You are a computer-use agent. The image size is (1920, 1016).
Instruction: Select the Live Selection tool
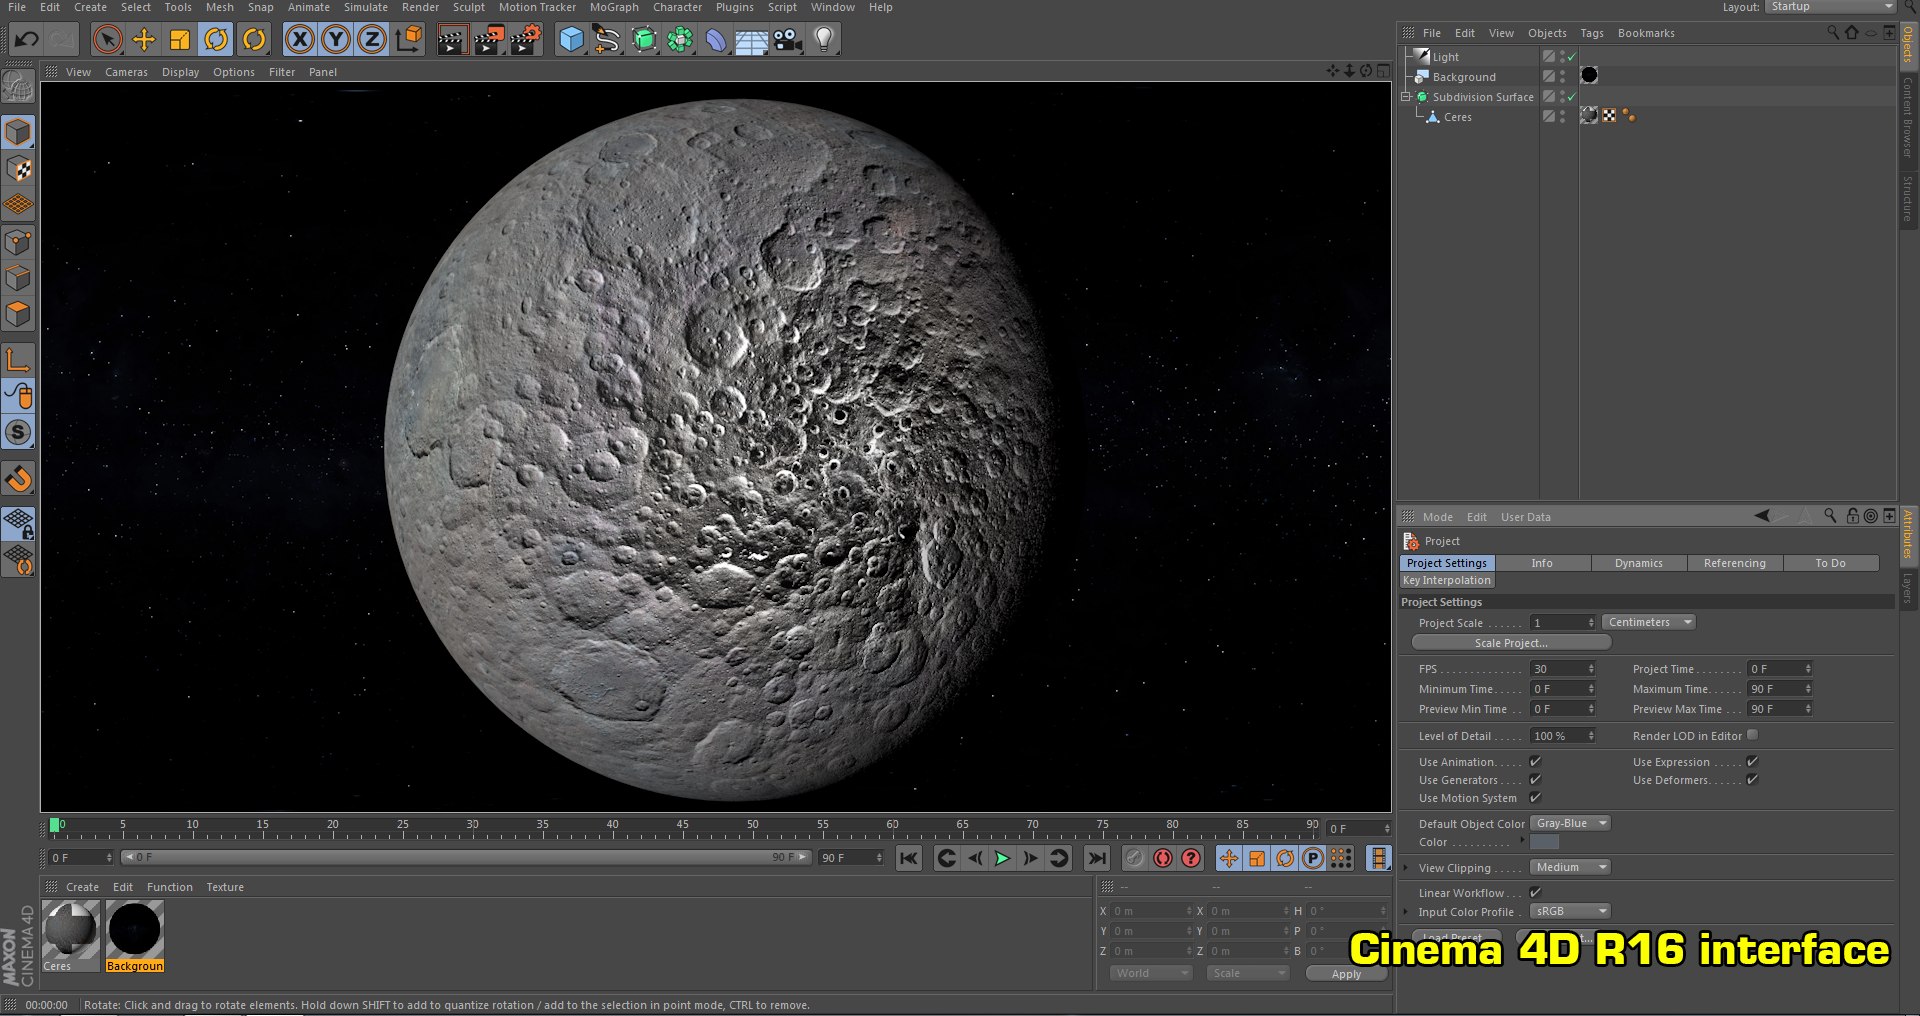pos(107,40)
